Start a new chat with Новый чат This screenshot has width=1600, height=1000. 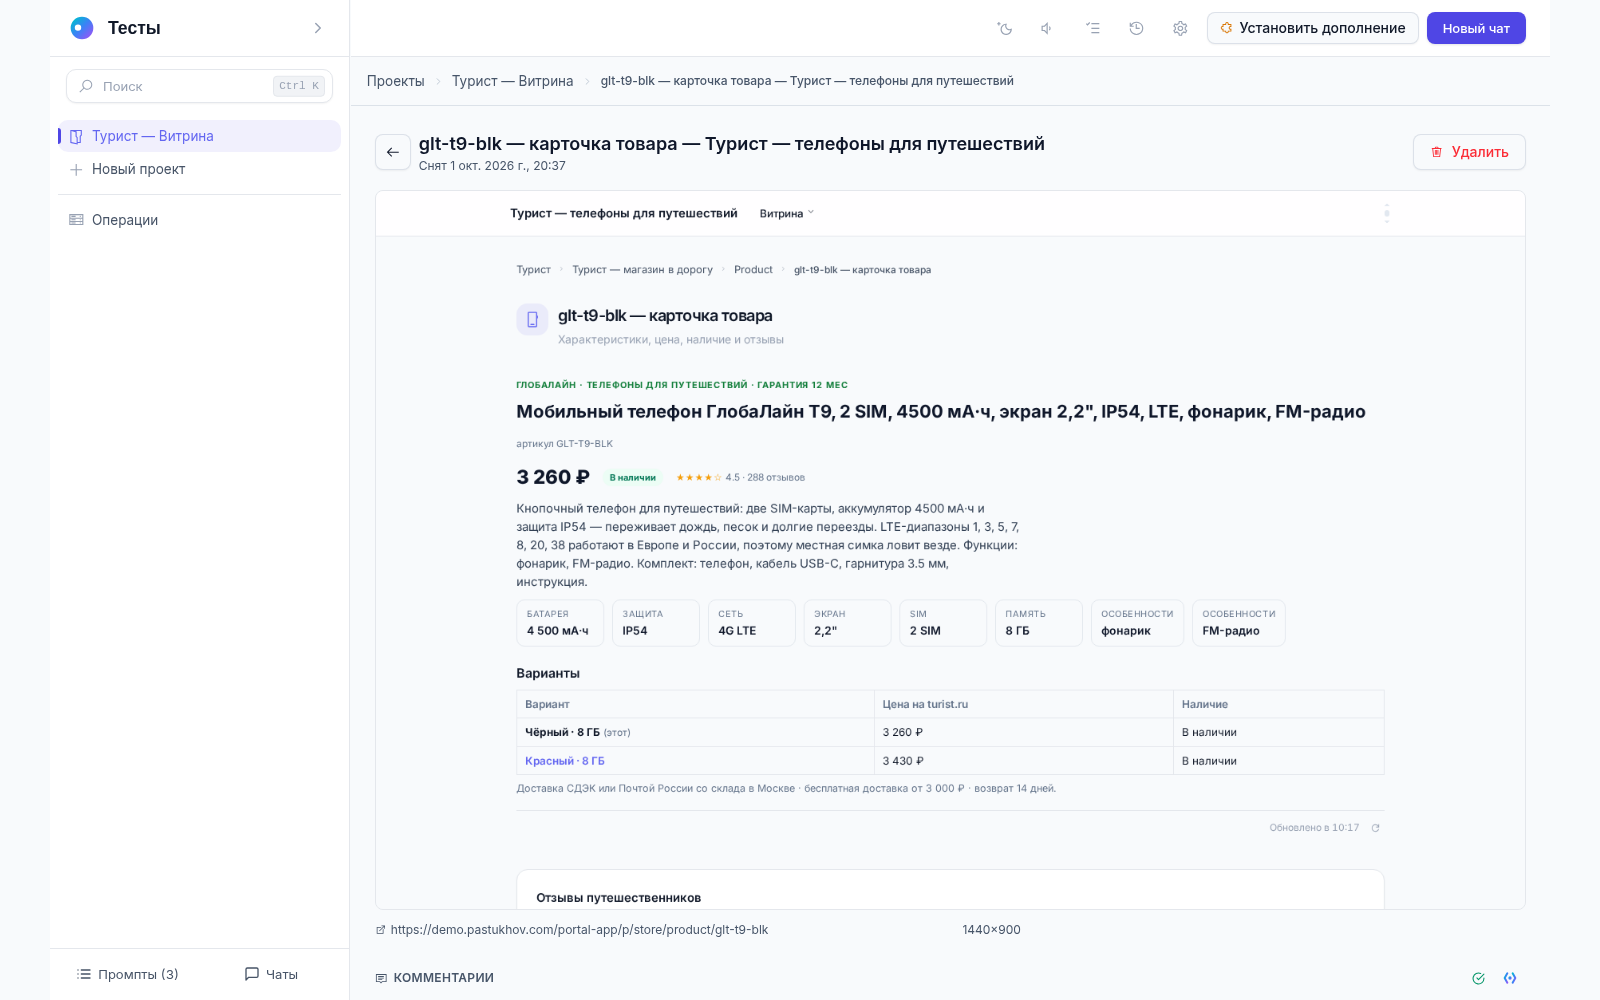(x=1476, y=28)
